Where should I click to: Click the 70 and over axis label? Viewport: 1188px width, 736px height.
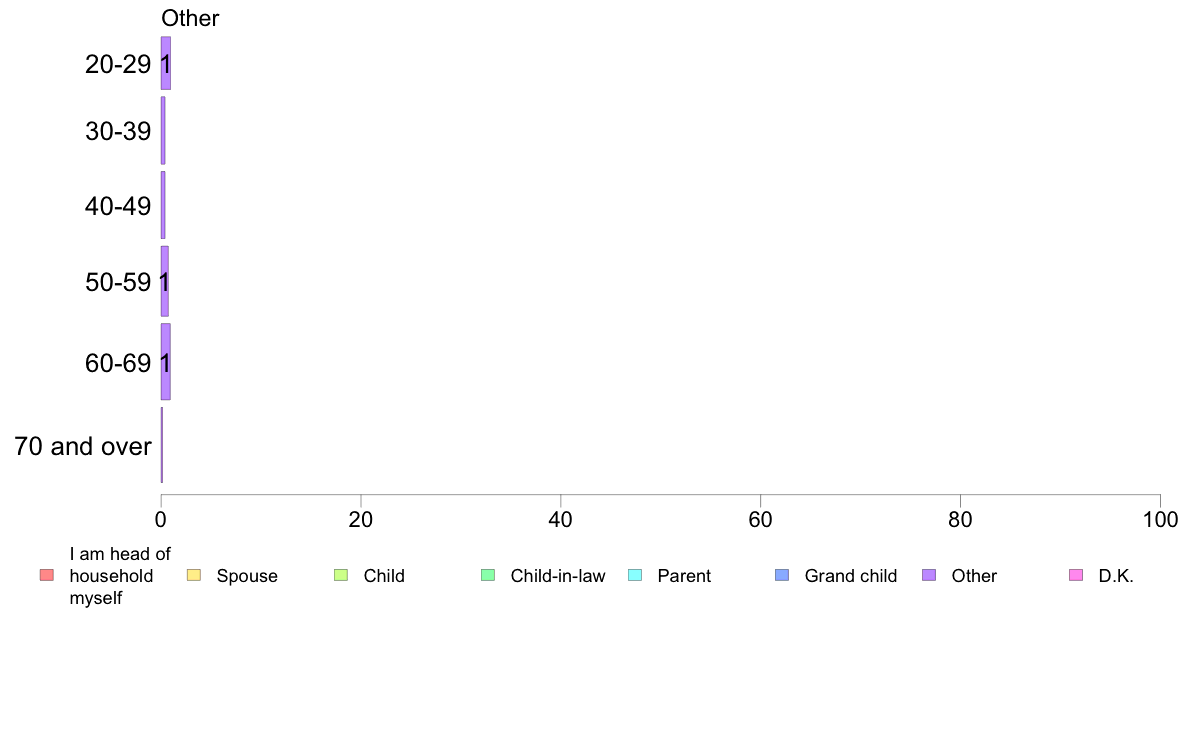point(83,446)
